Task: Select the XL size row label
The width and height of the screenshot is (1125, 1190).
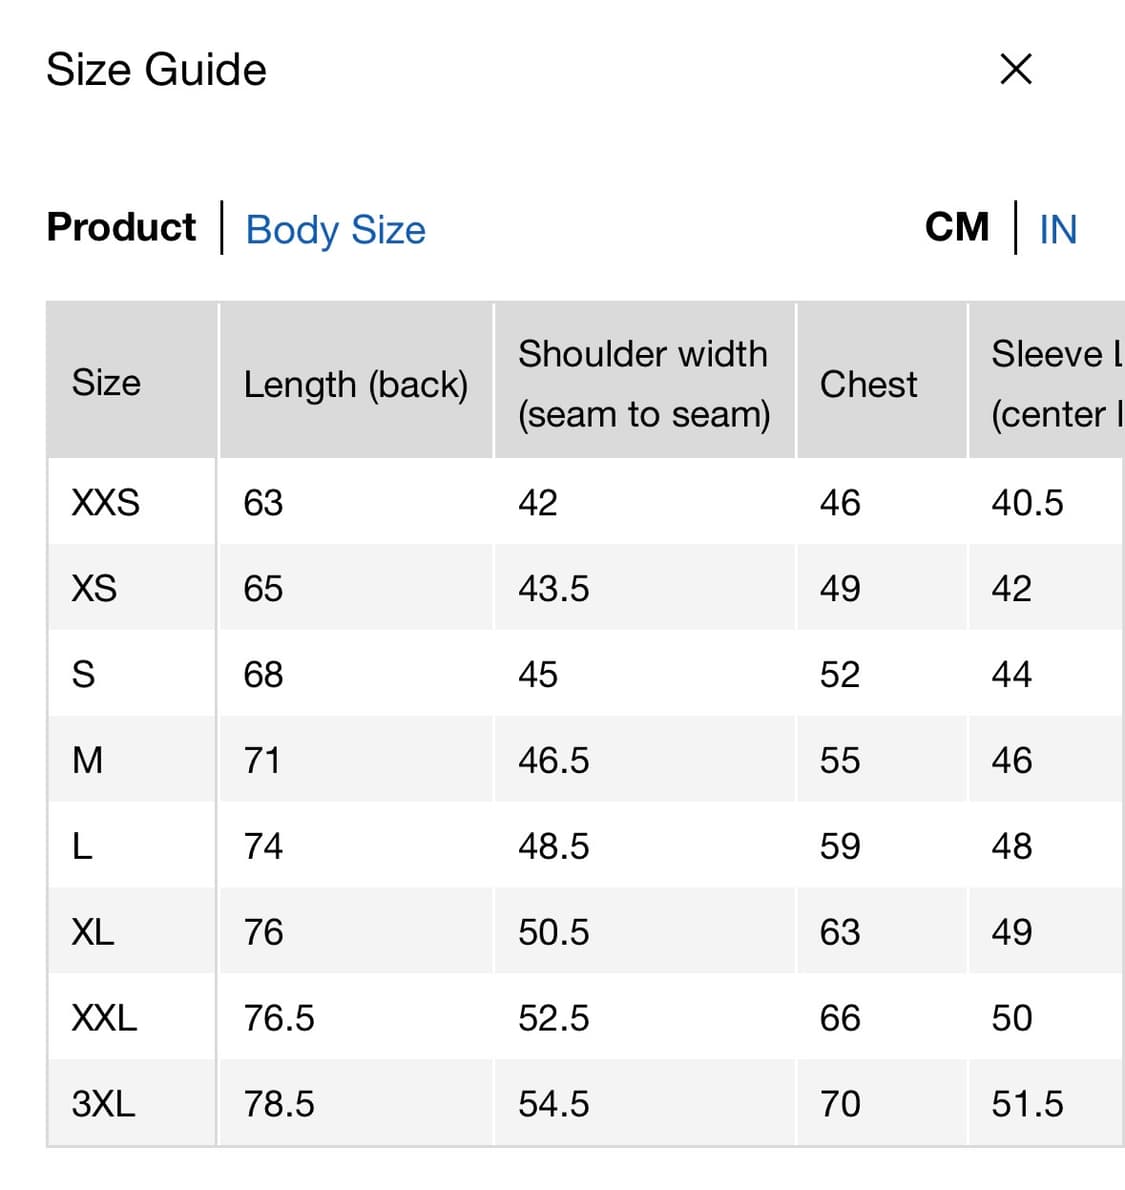Action: 93,932
